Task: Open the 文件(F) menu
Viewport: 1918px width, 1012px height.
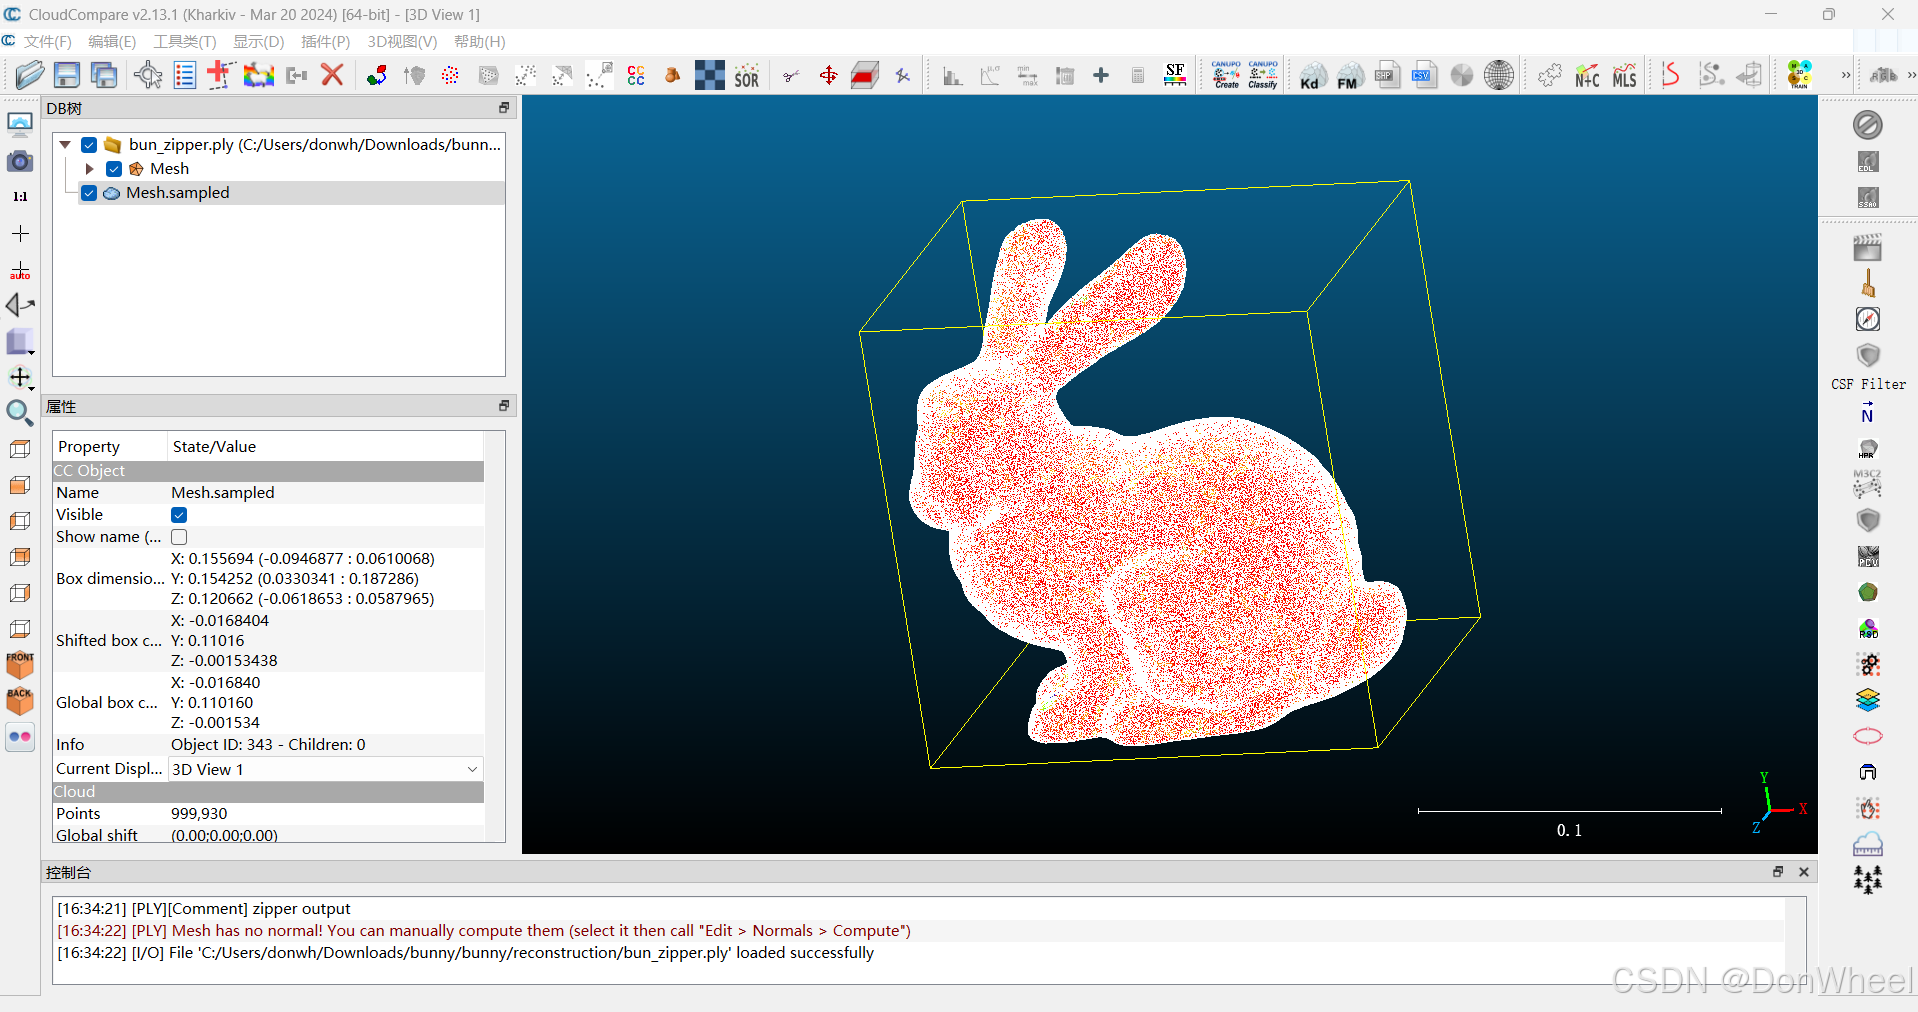Action: coord(47,42)
